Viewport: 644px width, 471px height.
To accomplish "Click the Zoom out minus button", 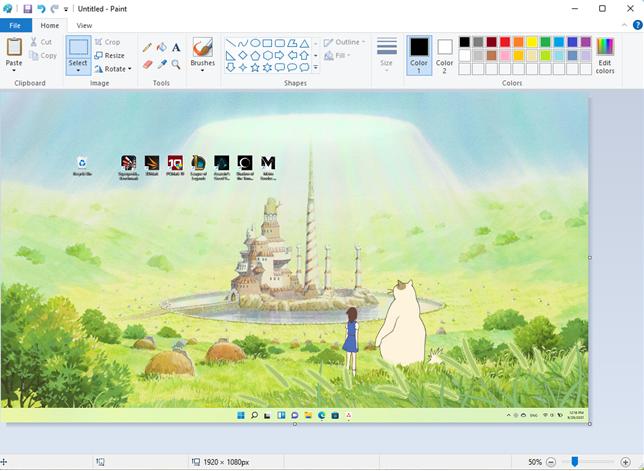I will 552,462.
